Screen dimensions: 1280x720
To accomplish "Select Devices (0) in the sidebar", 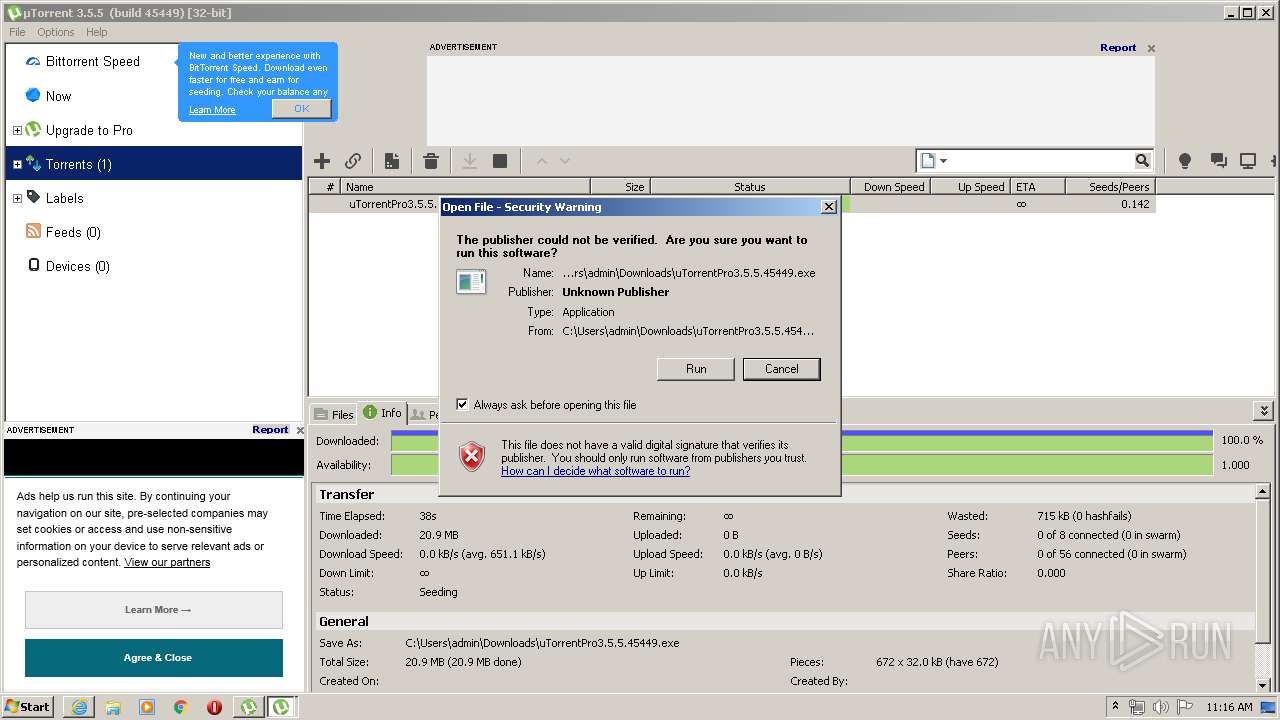I will 77,266.
